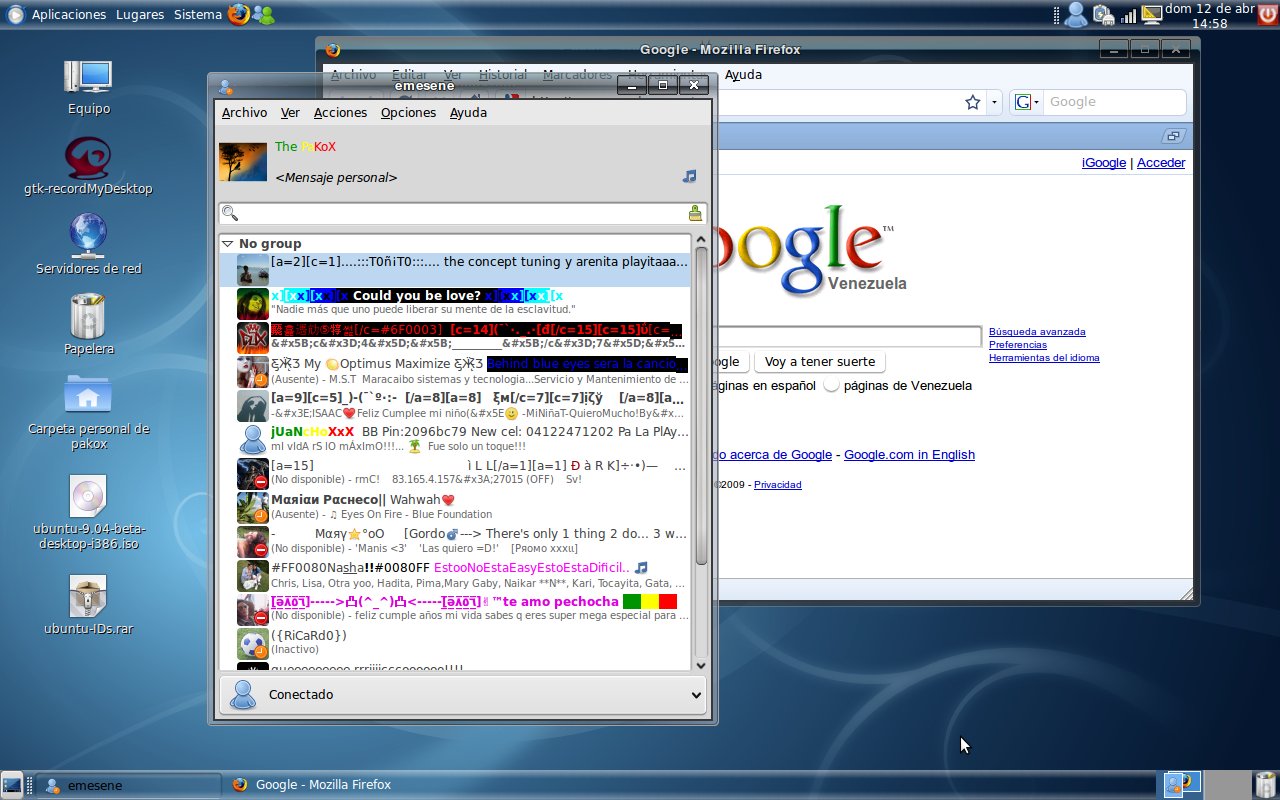1280x800 pixels.
Task: Launch Firefox from top panel icon
Action: 238,14
